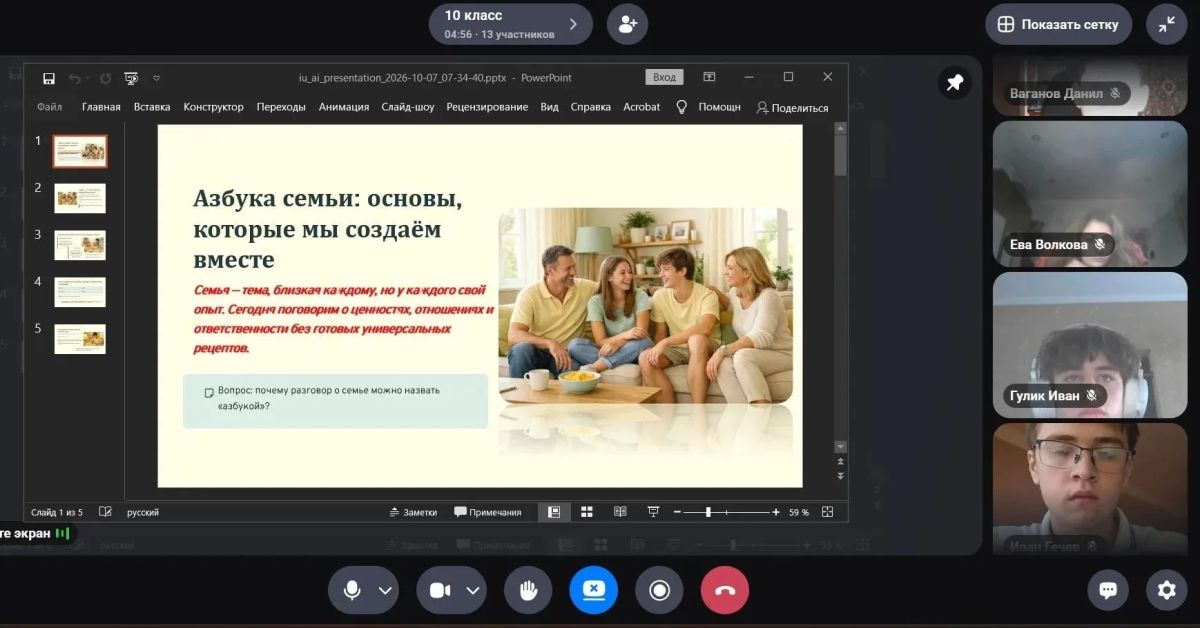Fit slide to window icon
1200x628 pixels.
click(827, 512)
